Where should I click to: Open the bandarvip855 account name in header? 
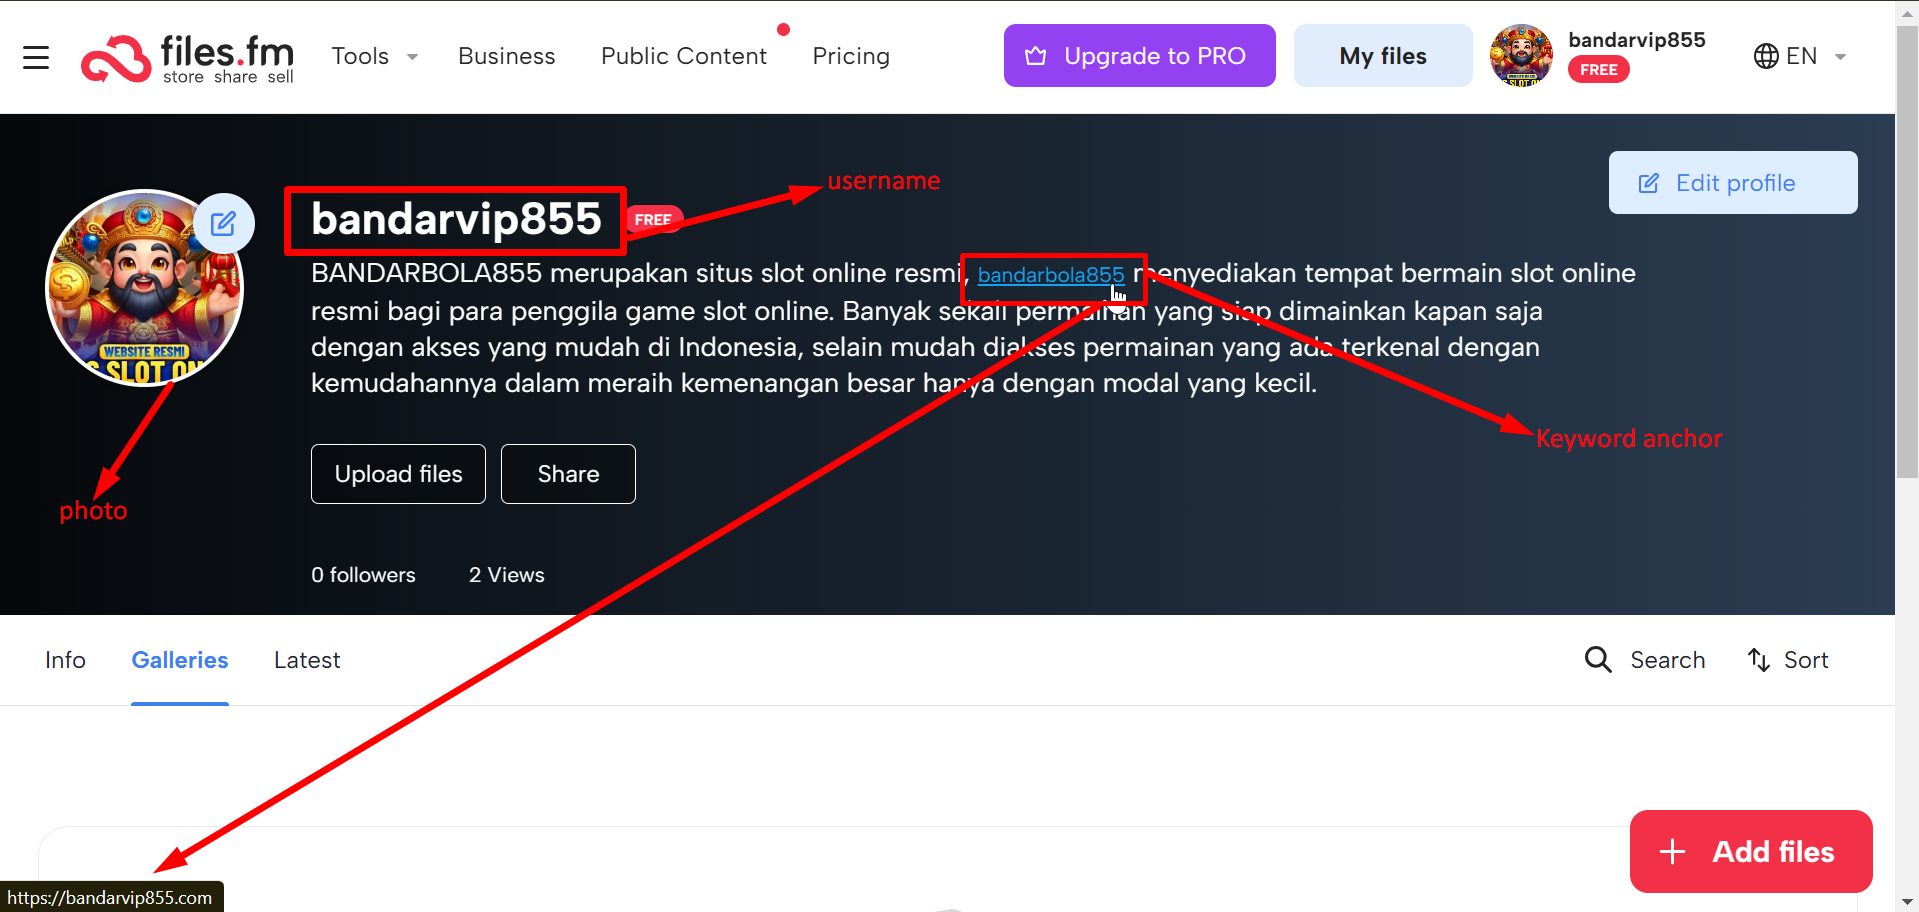[1636, 40]
